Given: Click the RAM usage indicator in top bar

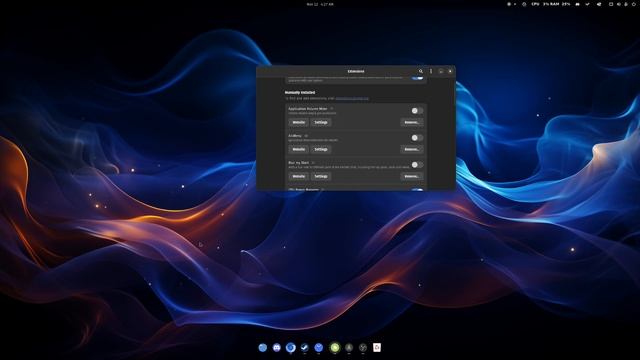Looking at the screenshot, I should 560,4.
